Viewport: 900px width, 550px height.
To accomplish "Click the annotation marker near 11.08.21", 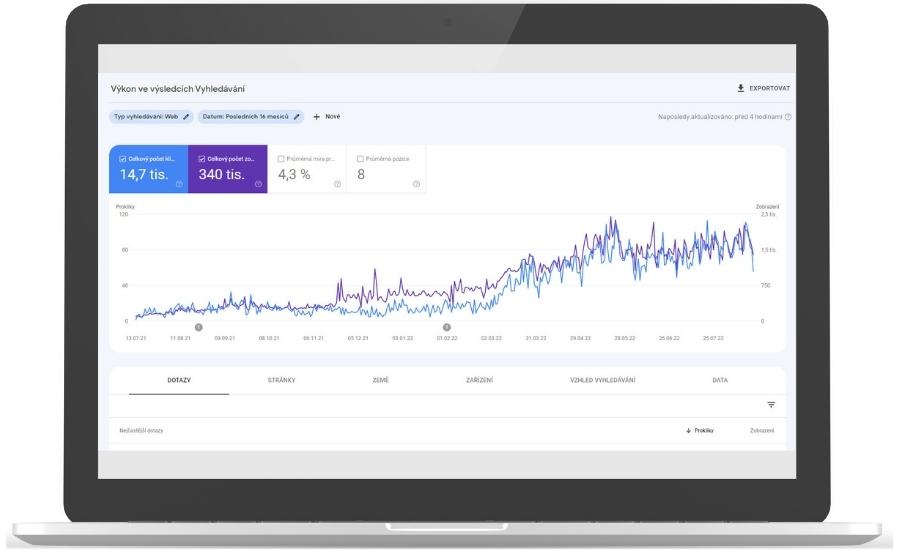I will [x=199, y=327].
